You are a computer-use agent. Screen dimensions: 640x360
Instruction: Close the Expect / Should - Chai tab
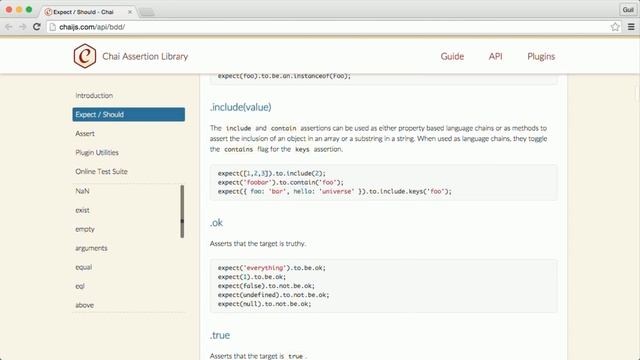130,12
